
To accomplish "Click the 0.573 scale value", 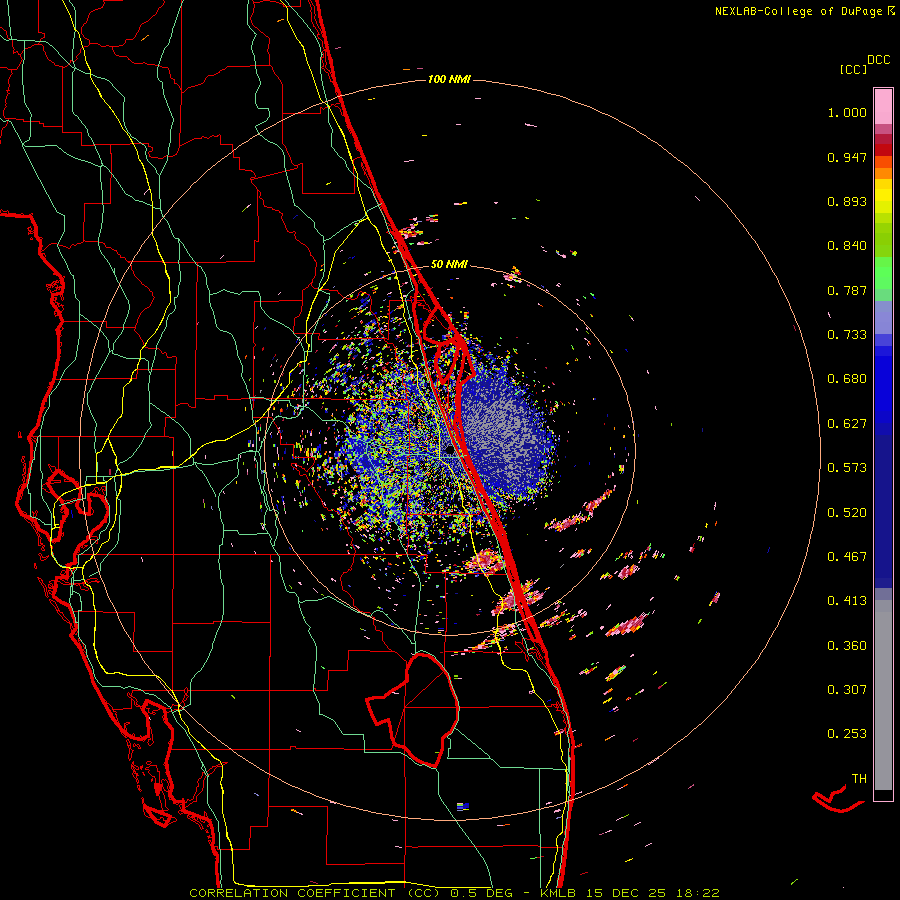I will point(847,468).
